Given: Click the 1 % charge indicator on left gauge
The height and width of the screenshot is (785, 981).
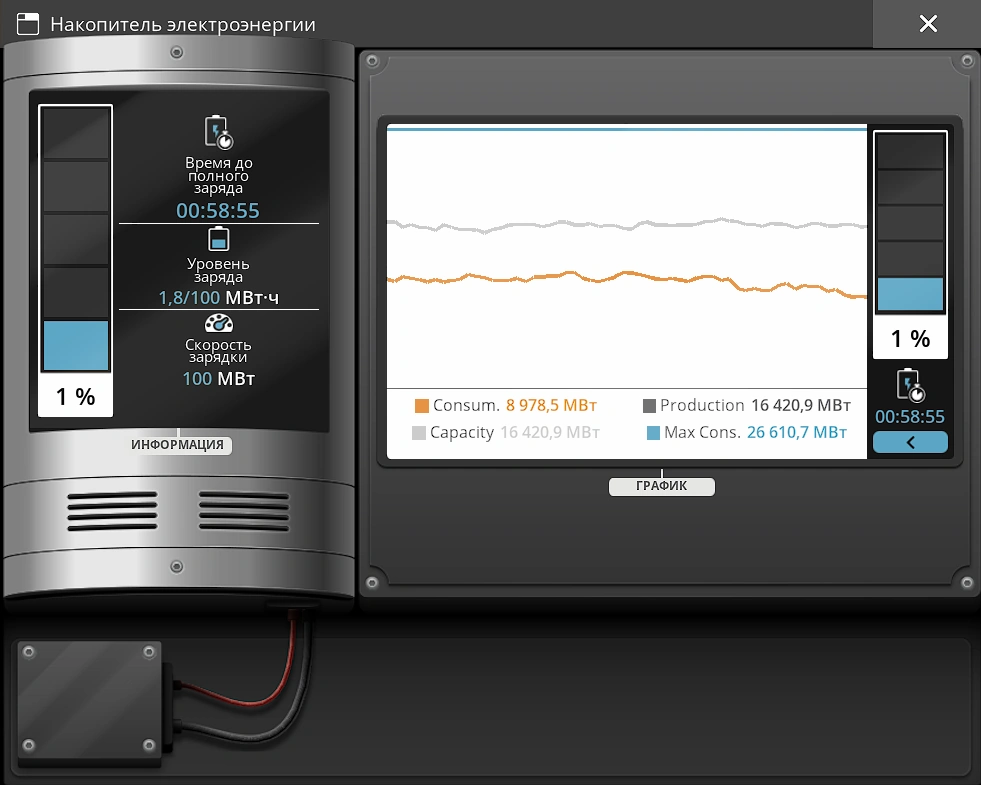Looking at the screenshot, I should 76,397.
